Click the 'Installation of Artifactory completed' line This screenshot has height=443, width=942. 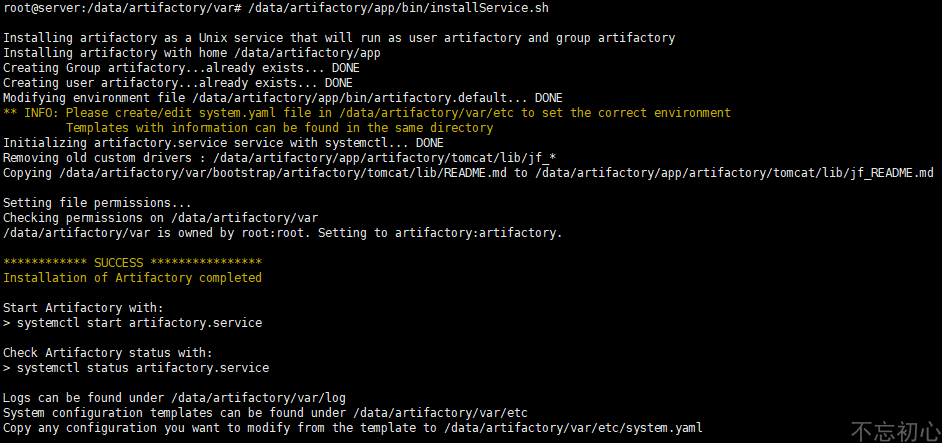click(x=133, y=278)
